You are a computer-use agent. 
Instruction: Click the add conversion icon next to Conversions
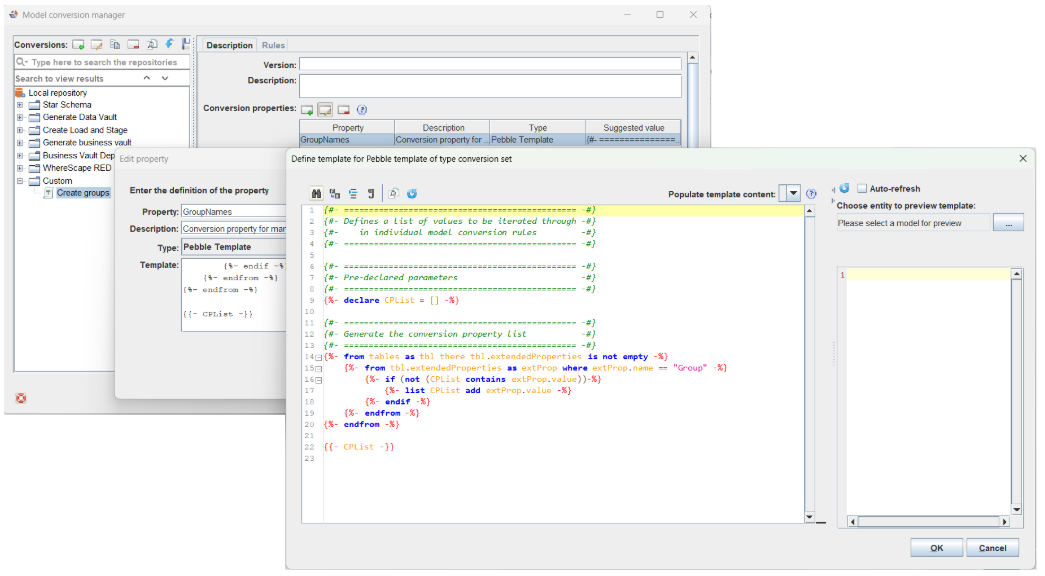point(78,45)
